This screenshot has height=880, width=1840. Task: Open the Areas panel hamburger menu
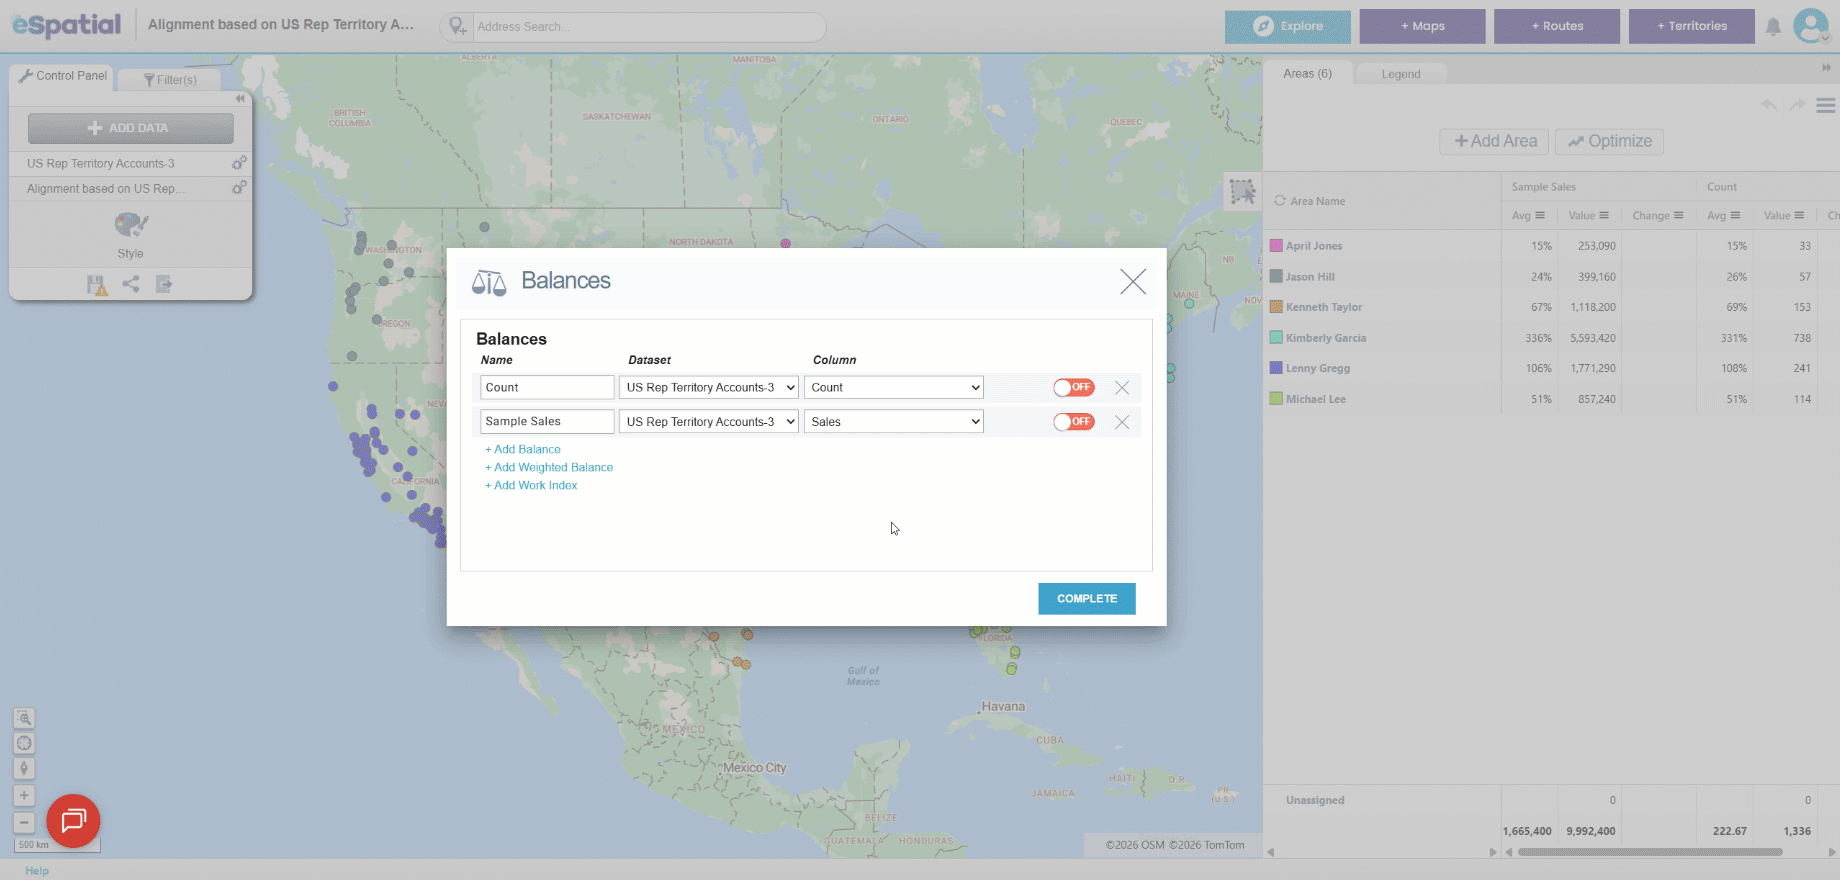(1825, 105)
